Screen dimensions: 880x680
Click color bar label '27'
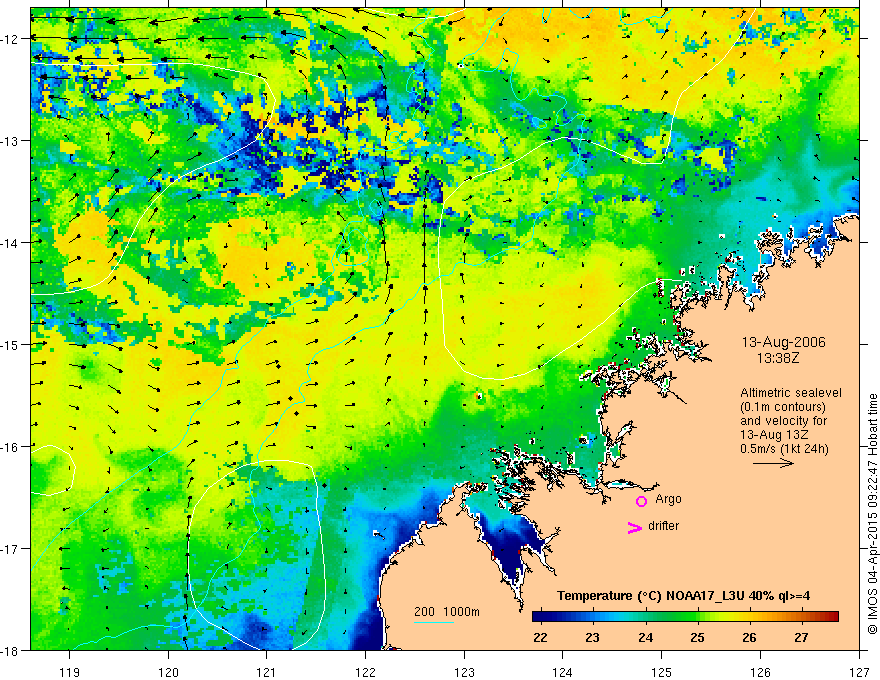tap(801, 637)
